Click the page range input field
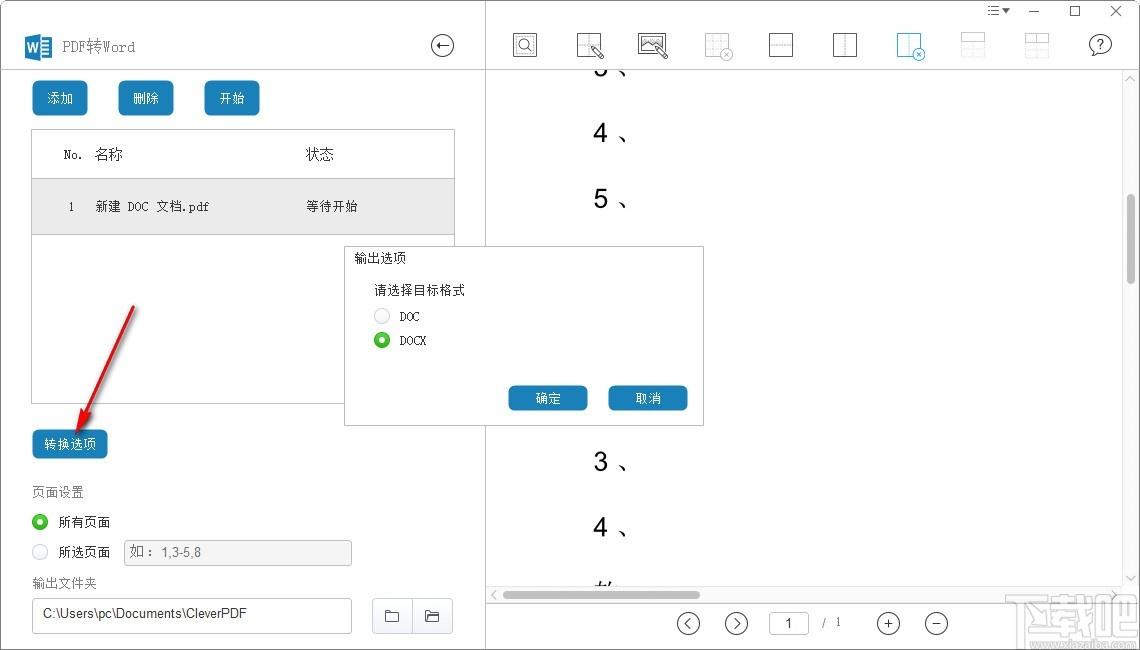Image resolution: width=1140 pixels, height=650 pixels. (x=238, y=553)
